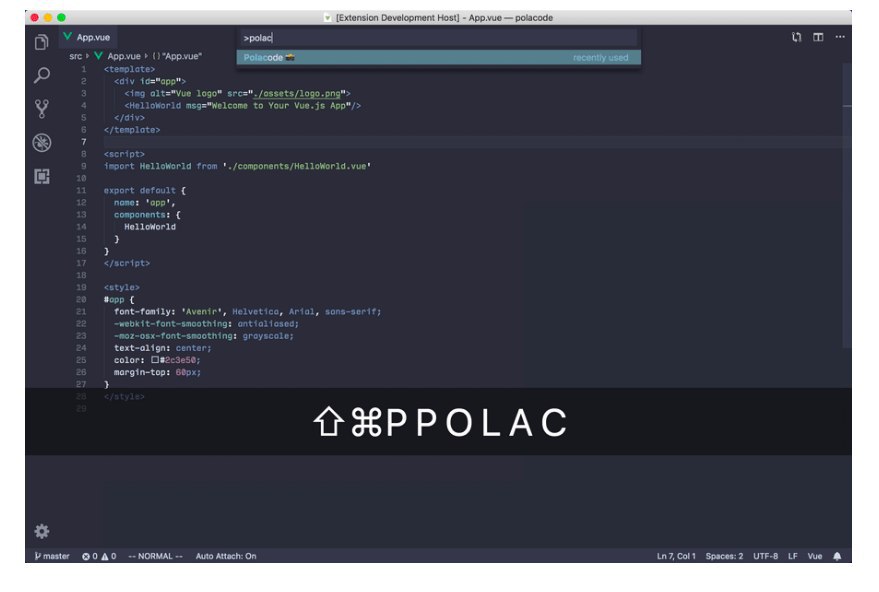Open the More Actions ellipsis menu
The width and height of the screenshot is (879, 592).
(840, 37)
